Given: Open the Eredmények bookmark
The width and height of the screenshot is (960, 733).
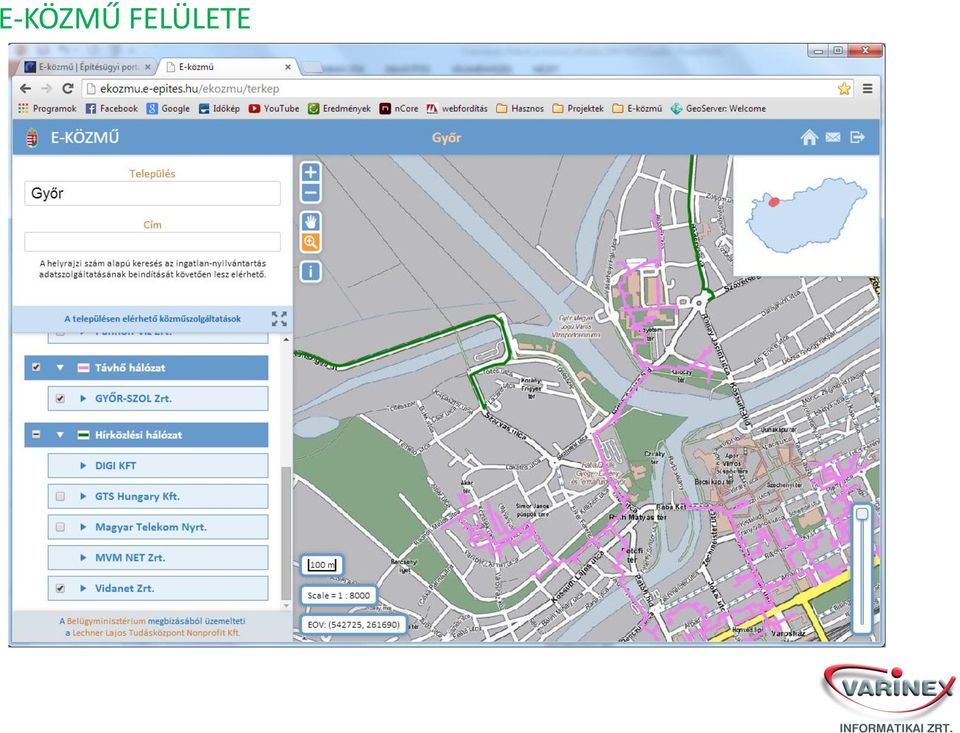Looking at the screenshot, I should pos(339,108).
